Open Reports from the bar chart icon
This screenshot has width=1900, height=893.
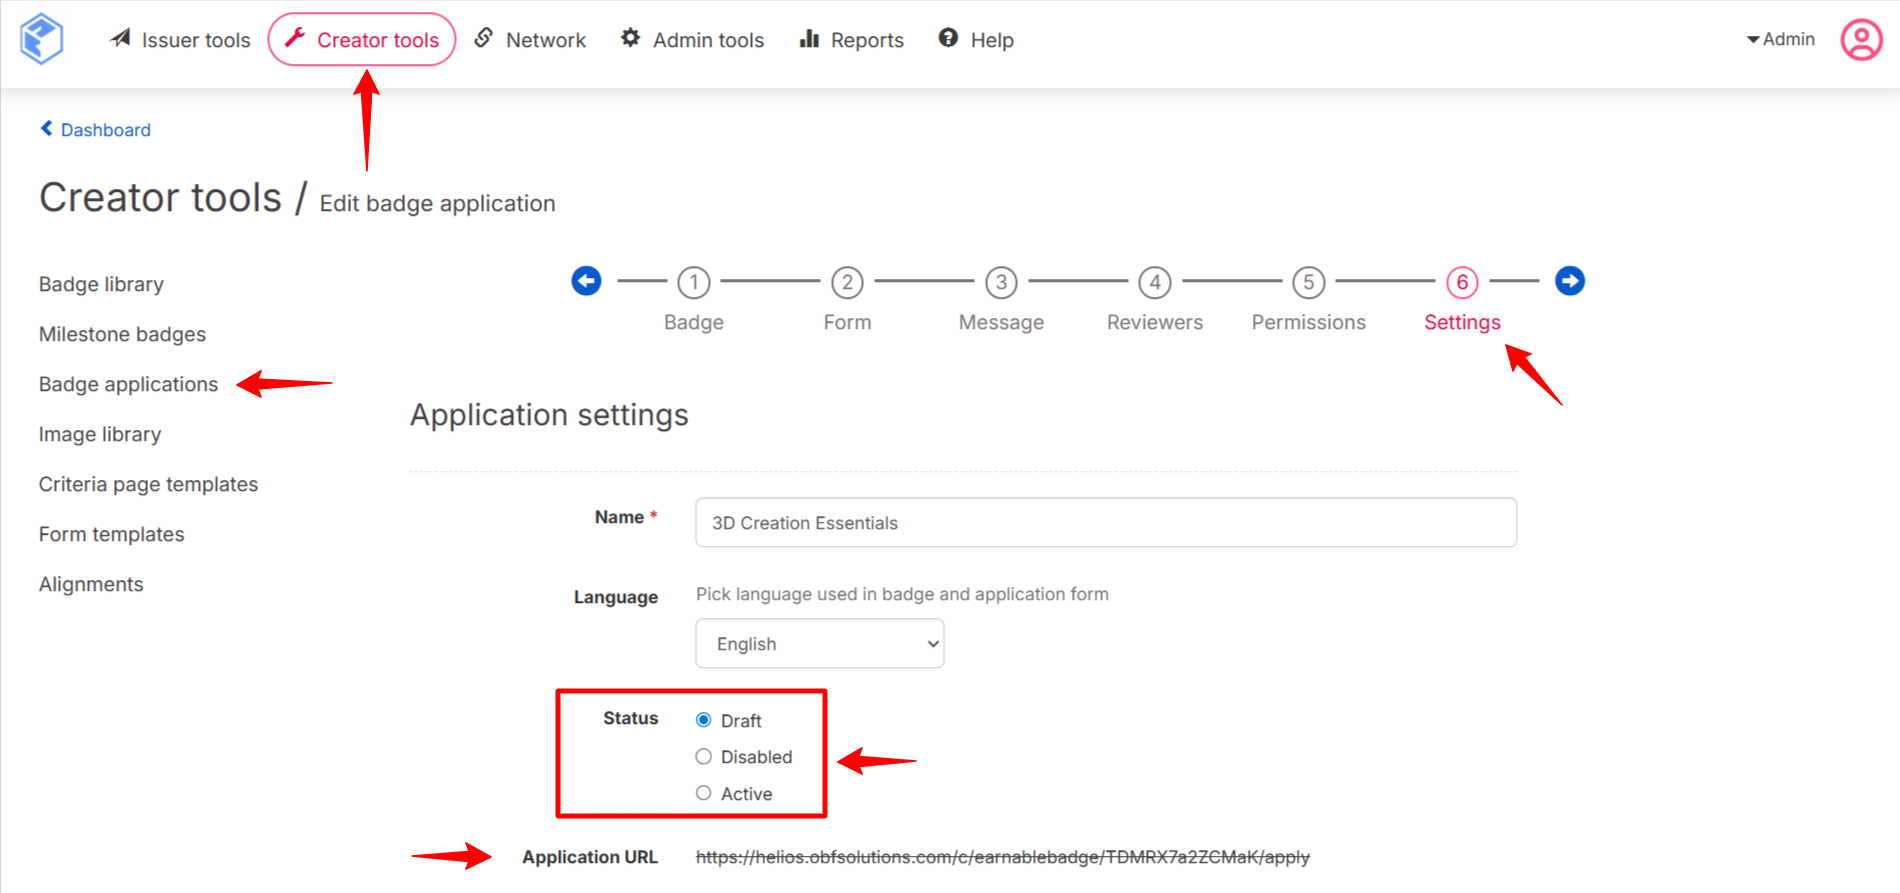(809, 38)
